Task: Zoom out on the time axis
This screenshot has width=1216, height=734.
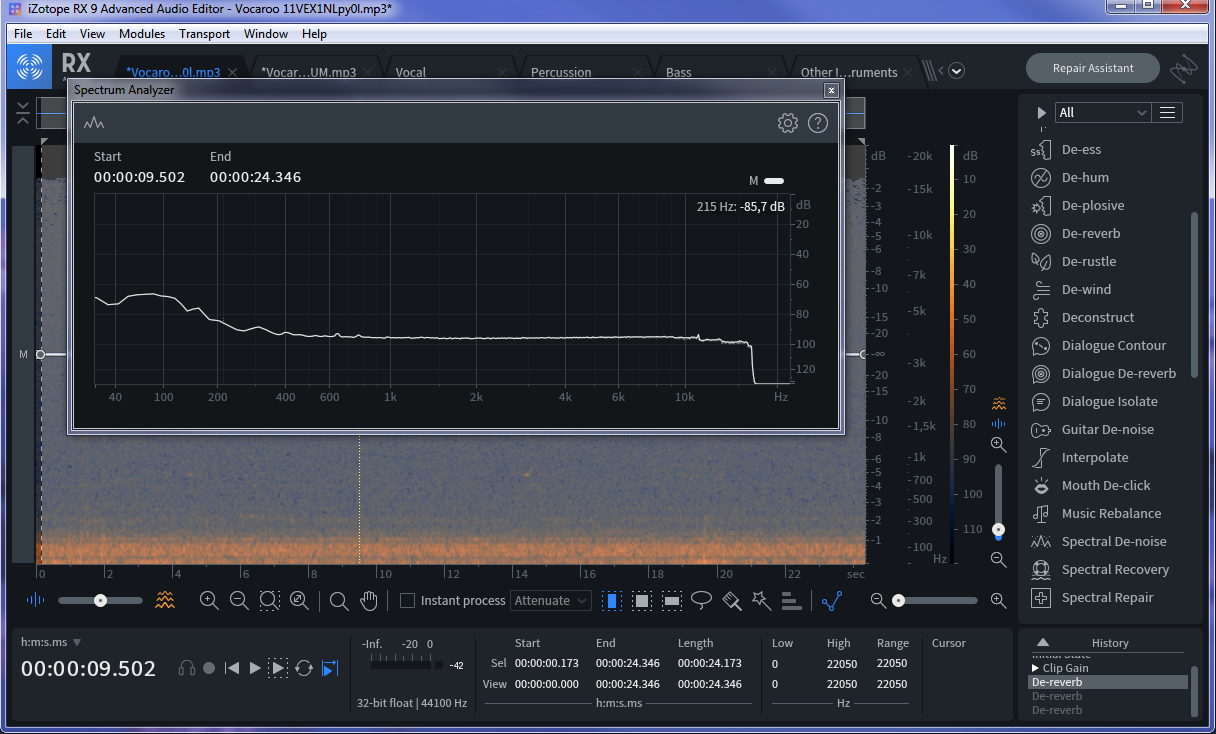Action: click(x=239, y=601)
